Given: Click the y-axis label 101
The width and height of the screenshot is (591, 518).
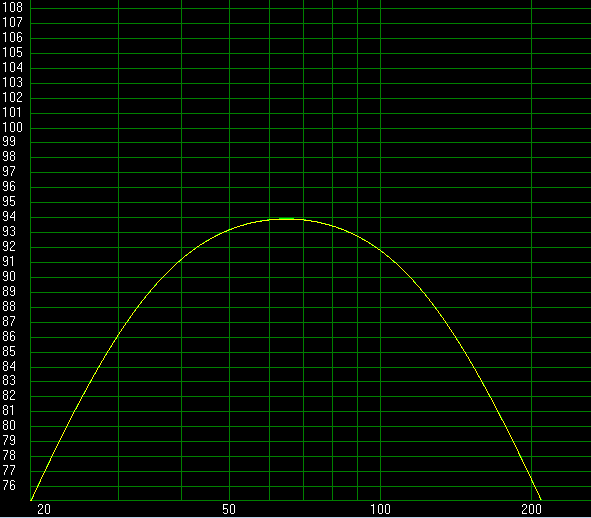Looking at the screenshot, I should click(12, 112).
